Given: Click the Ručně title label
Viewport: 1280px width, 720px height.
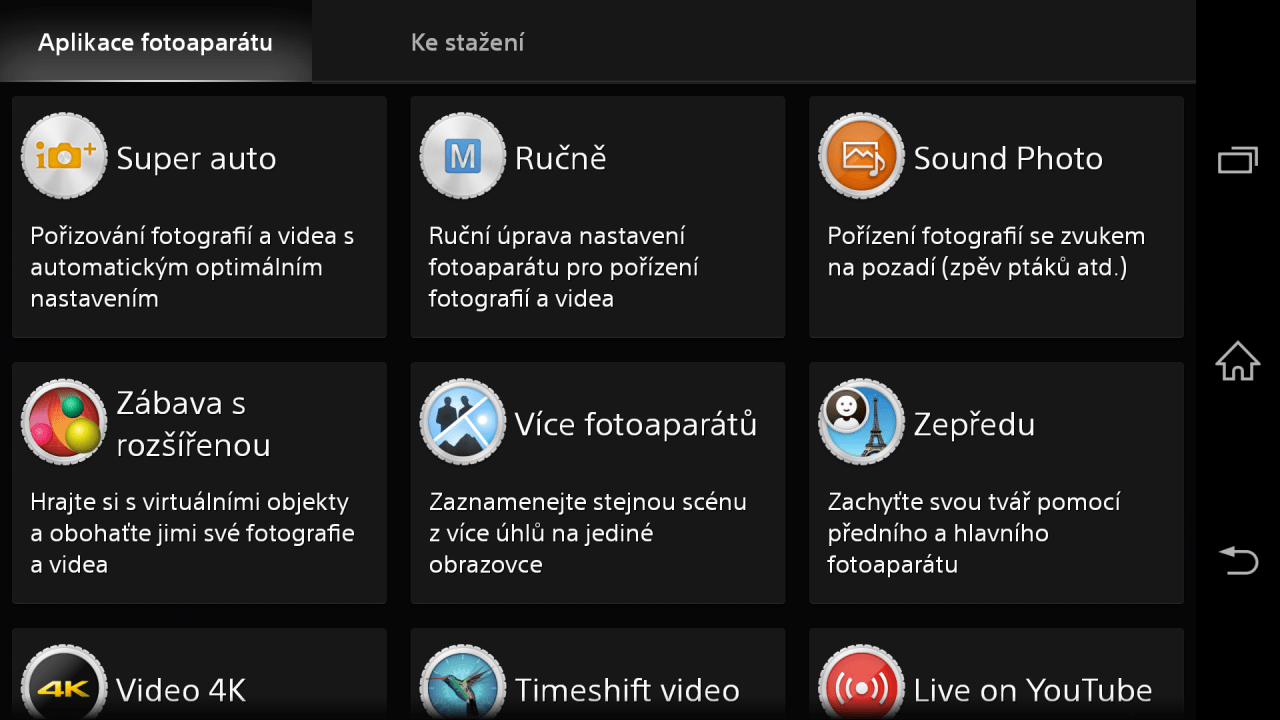Looking at the screenshot, I should 560,158.
